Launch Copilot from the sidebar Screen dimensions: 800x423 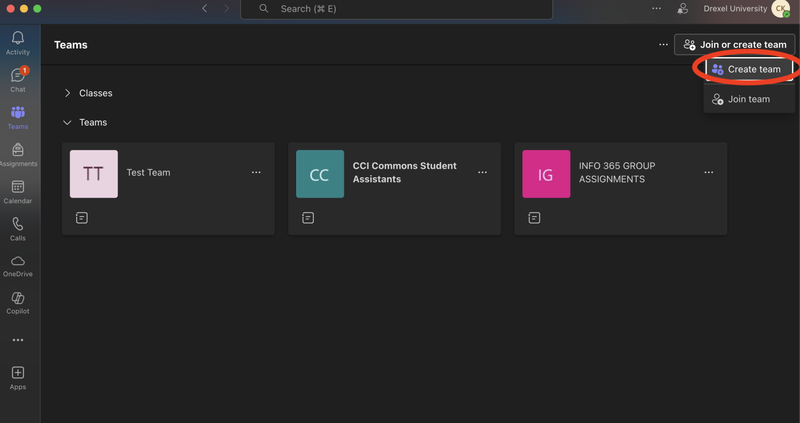pos(18,302)
